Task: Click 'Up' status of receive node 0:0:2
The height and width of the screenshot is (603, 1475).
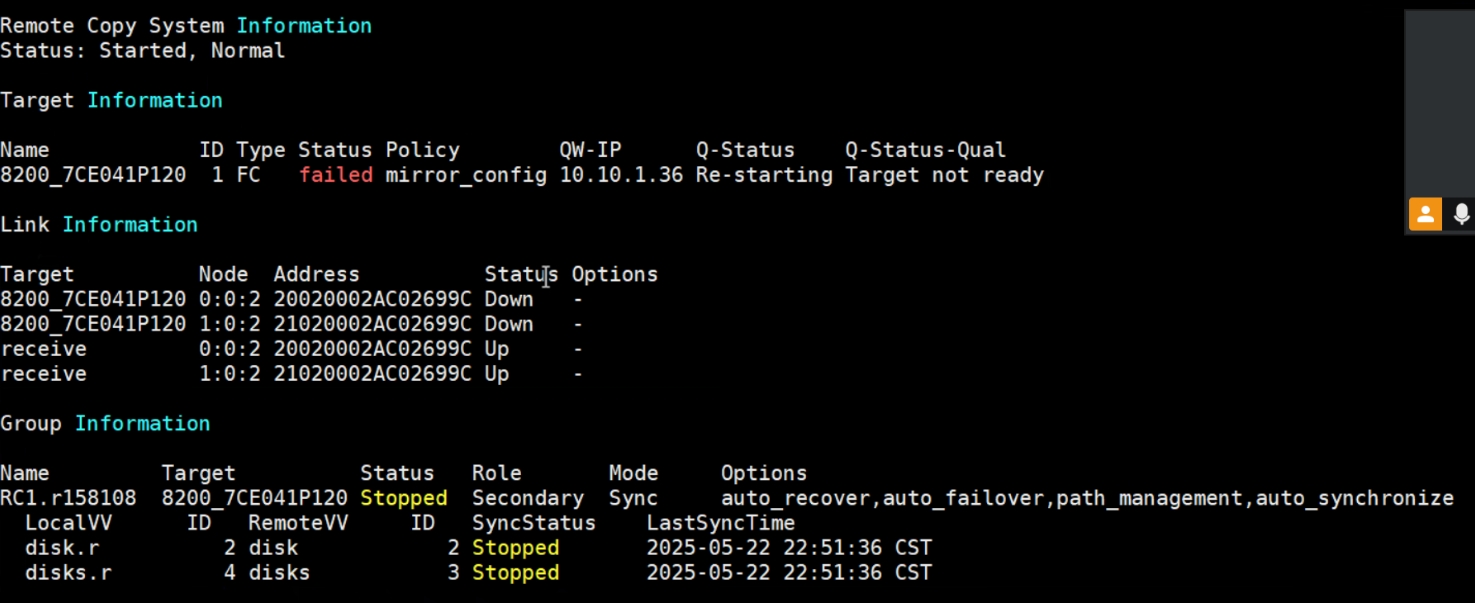Action: point(497,349)
